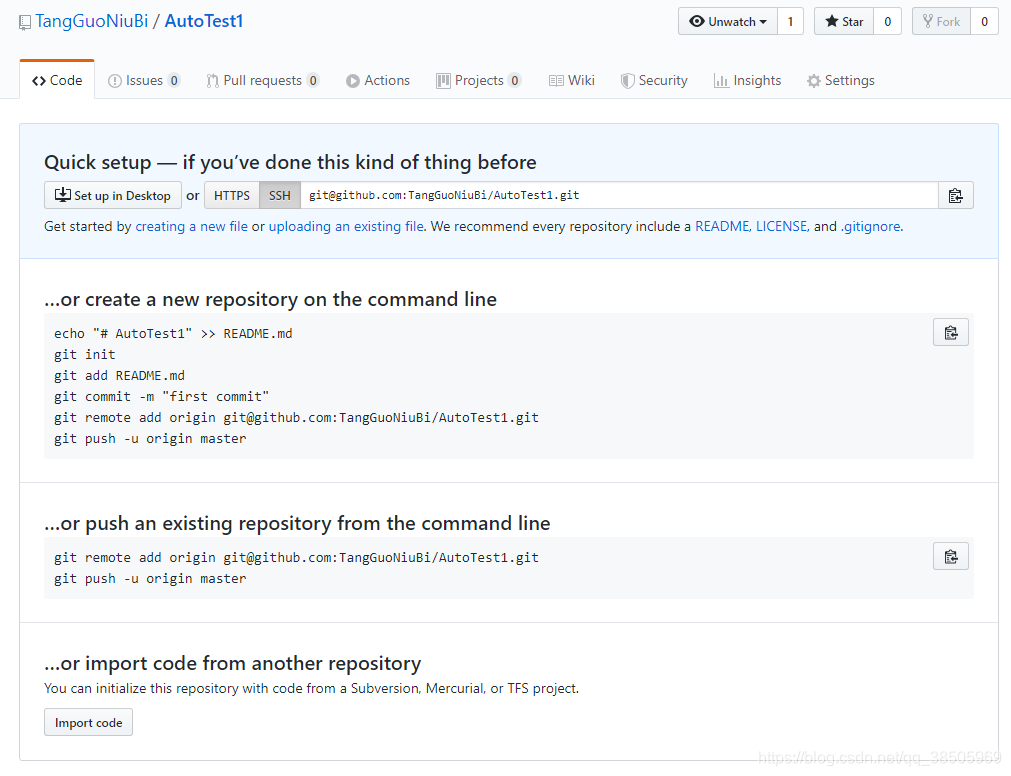Open the Insights tab
1011x776 pixels.
[747, 81]
